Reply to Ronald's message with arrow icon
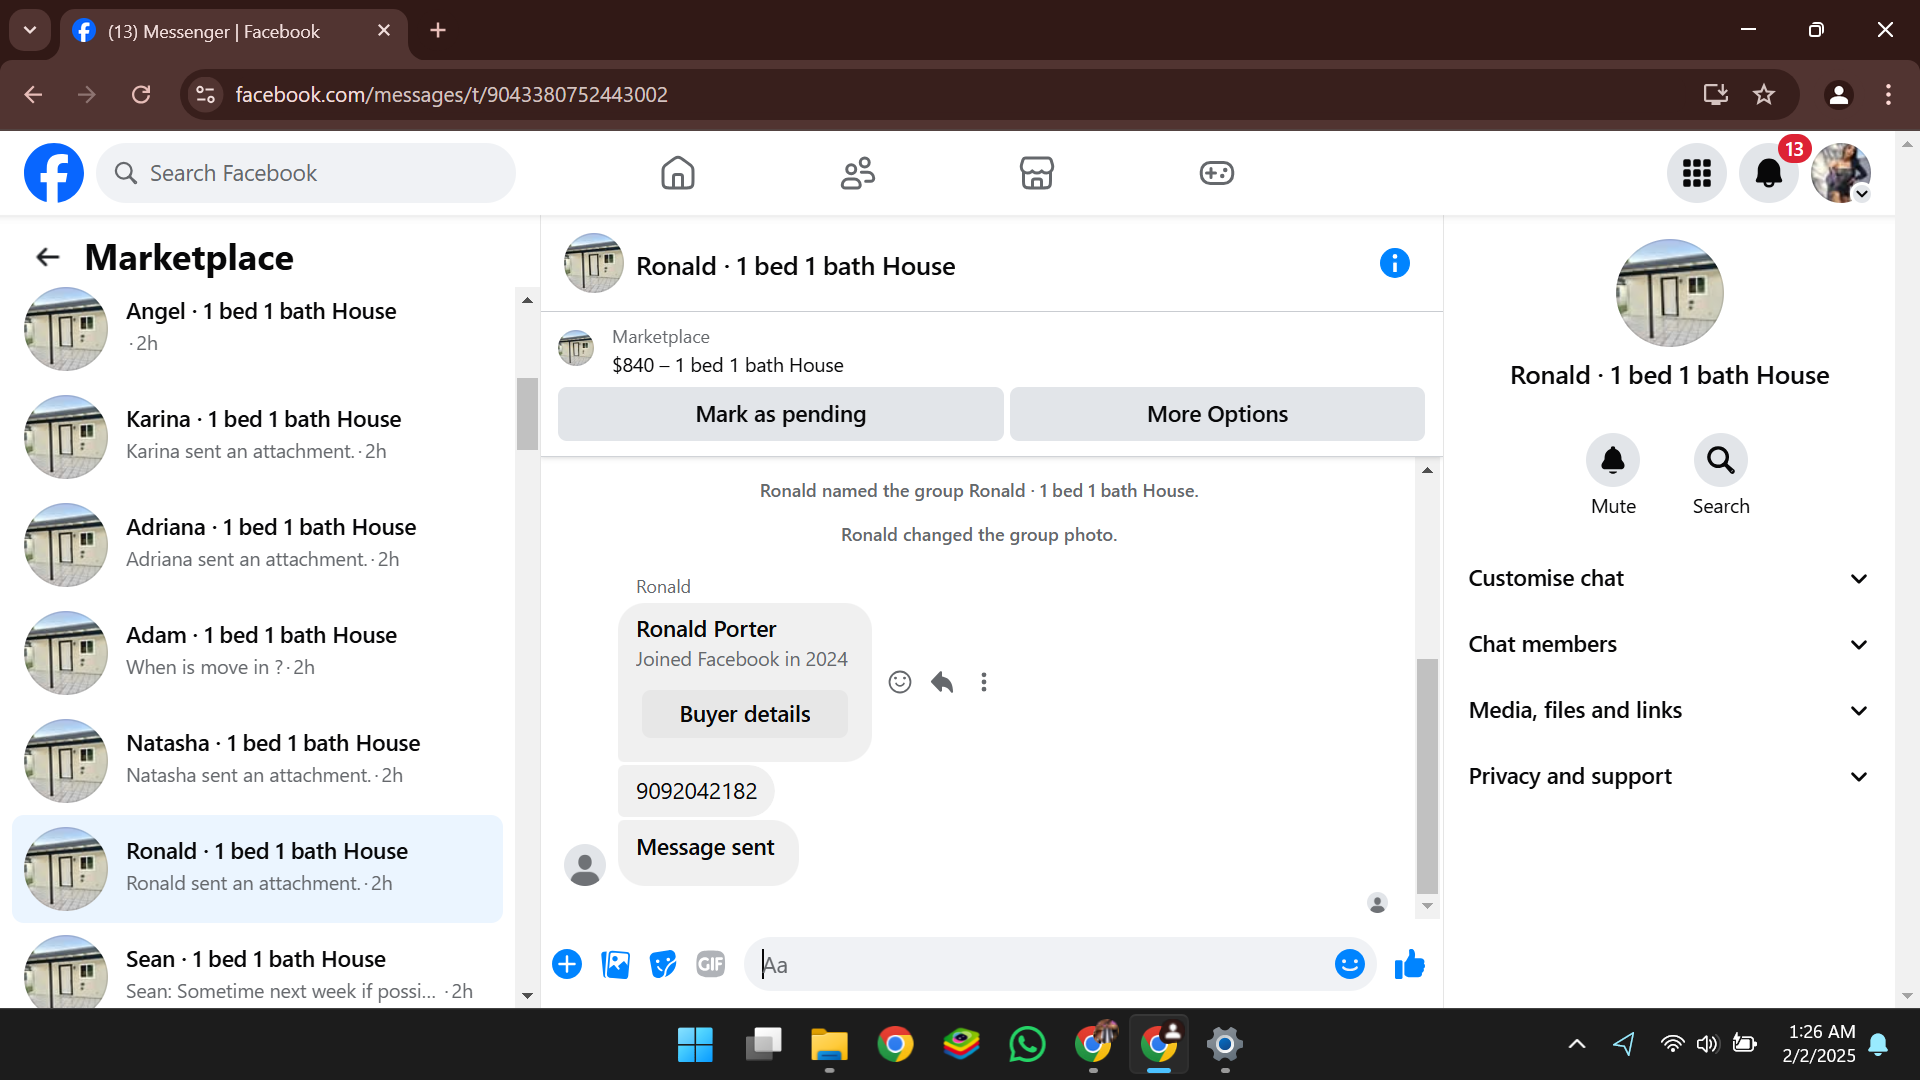 coord(942,682)
